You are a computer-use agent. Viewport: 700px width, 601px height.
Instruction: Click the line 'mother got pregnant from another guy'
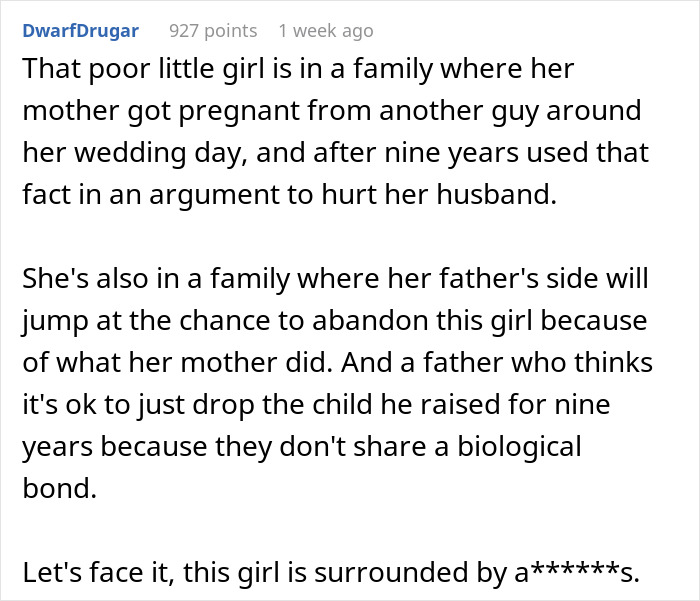332,111
